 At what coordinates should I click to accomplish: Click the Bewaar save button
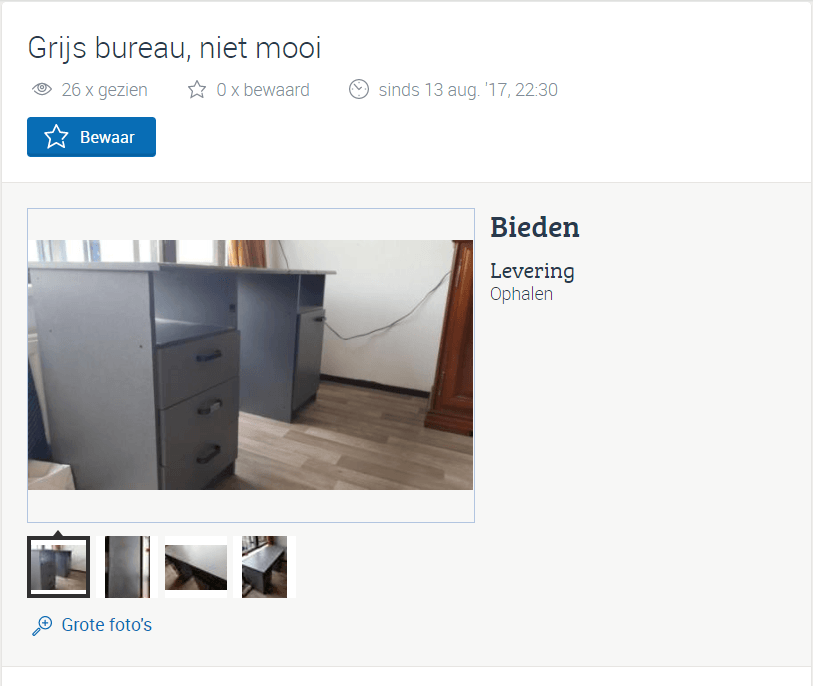(91, 137)
